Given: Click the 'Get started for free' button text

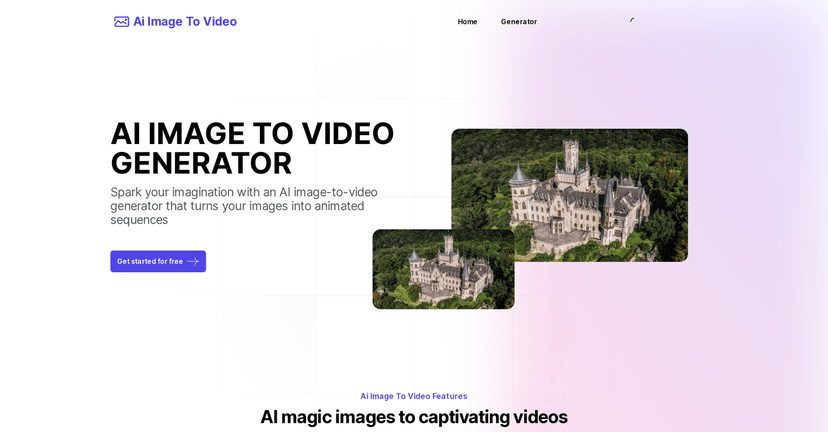Looking at the screenshot, I should coord(150,262).
